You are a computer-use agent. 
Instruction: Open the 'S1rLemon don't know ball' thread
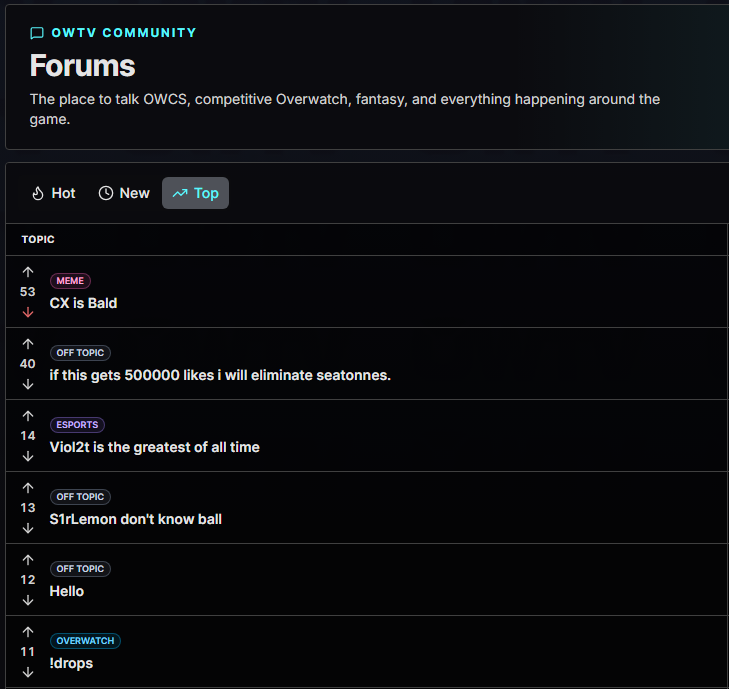tap(135, 519)
